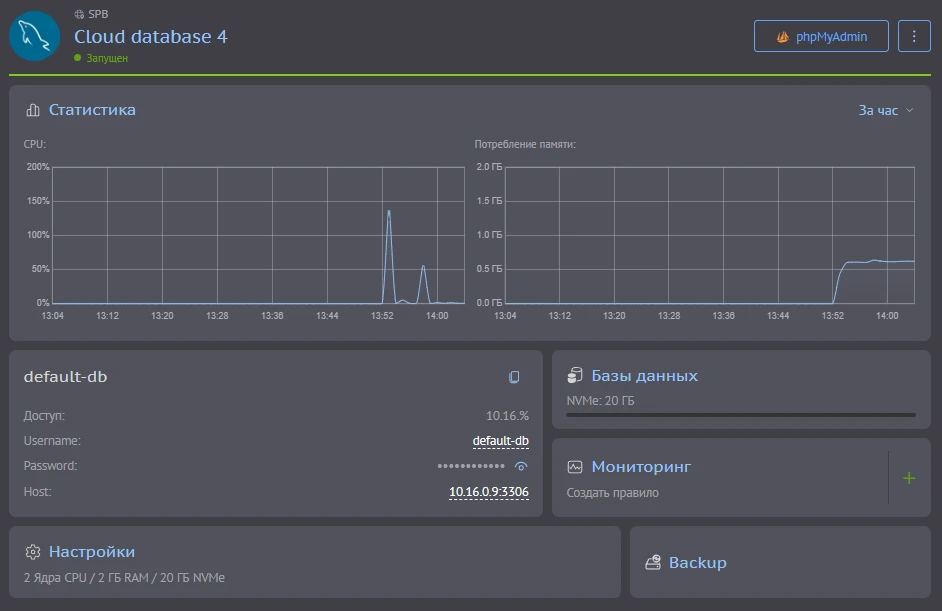This screenshot has height=611, width=942.
Task: Click the NVMe disk usage bar
Action: (741, 415)
